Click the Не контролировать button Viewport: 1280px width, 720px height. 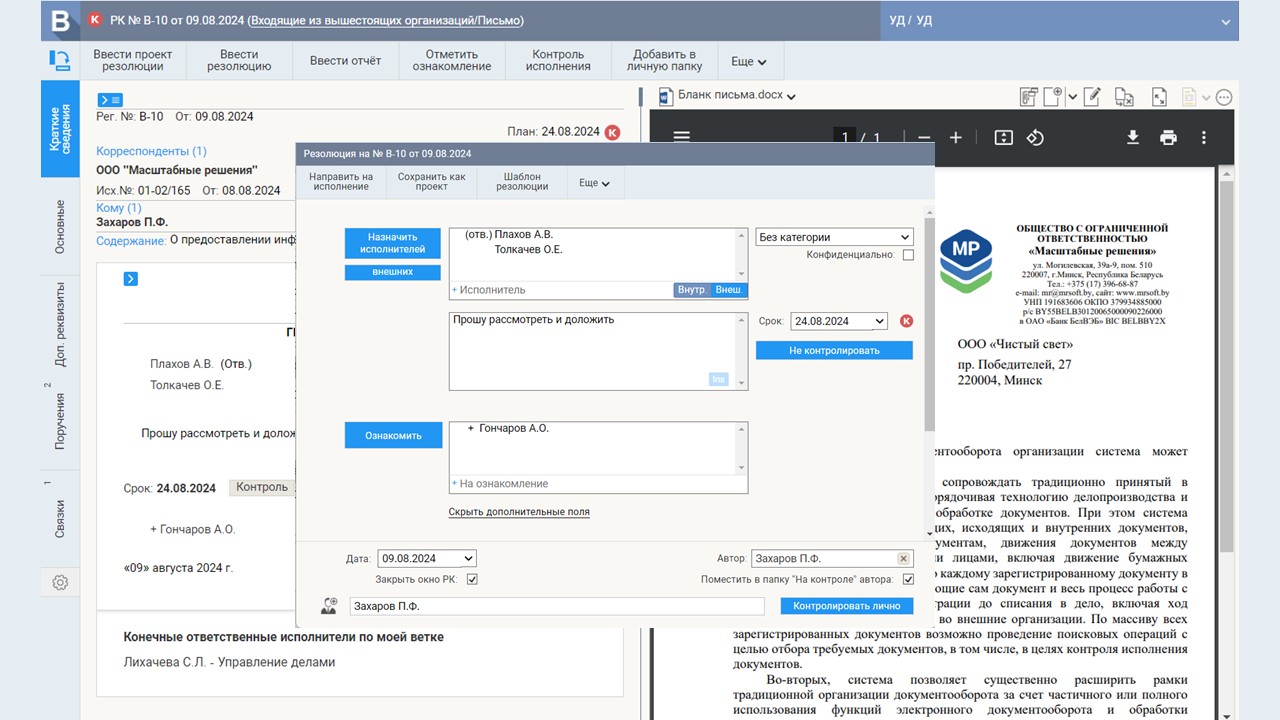click(834, 351)
